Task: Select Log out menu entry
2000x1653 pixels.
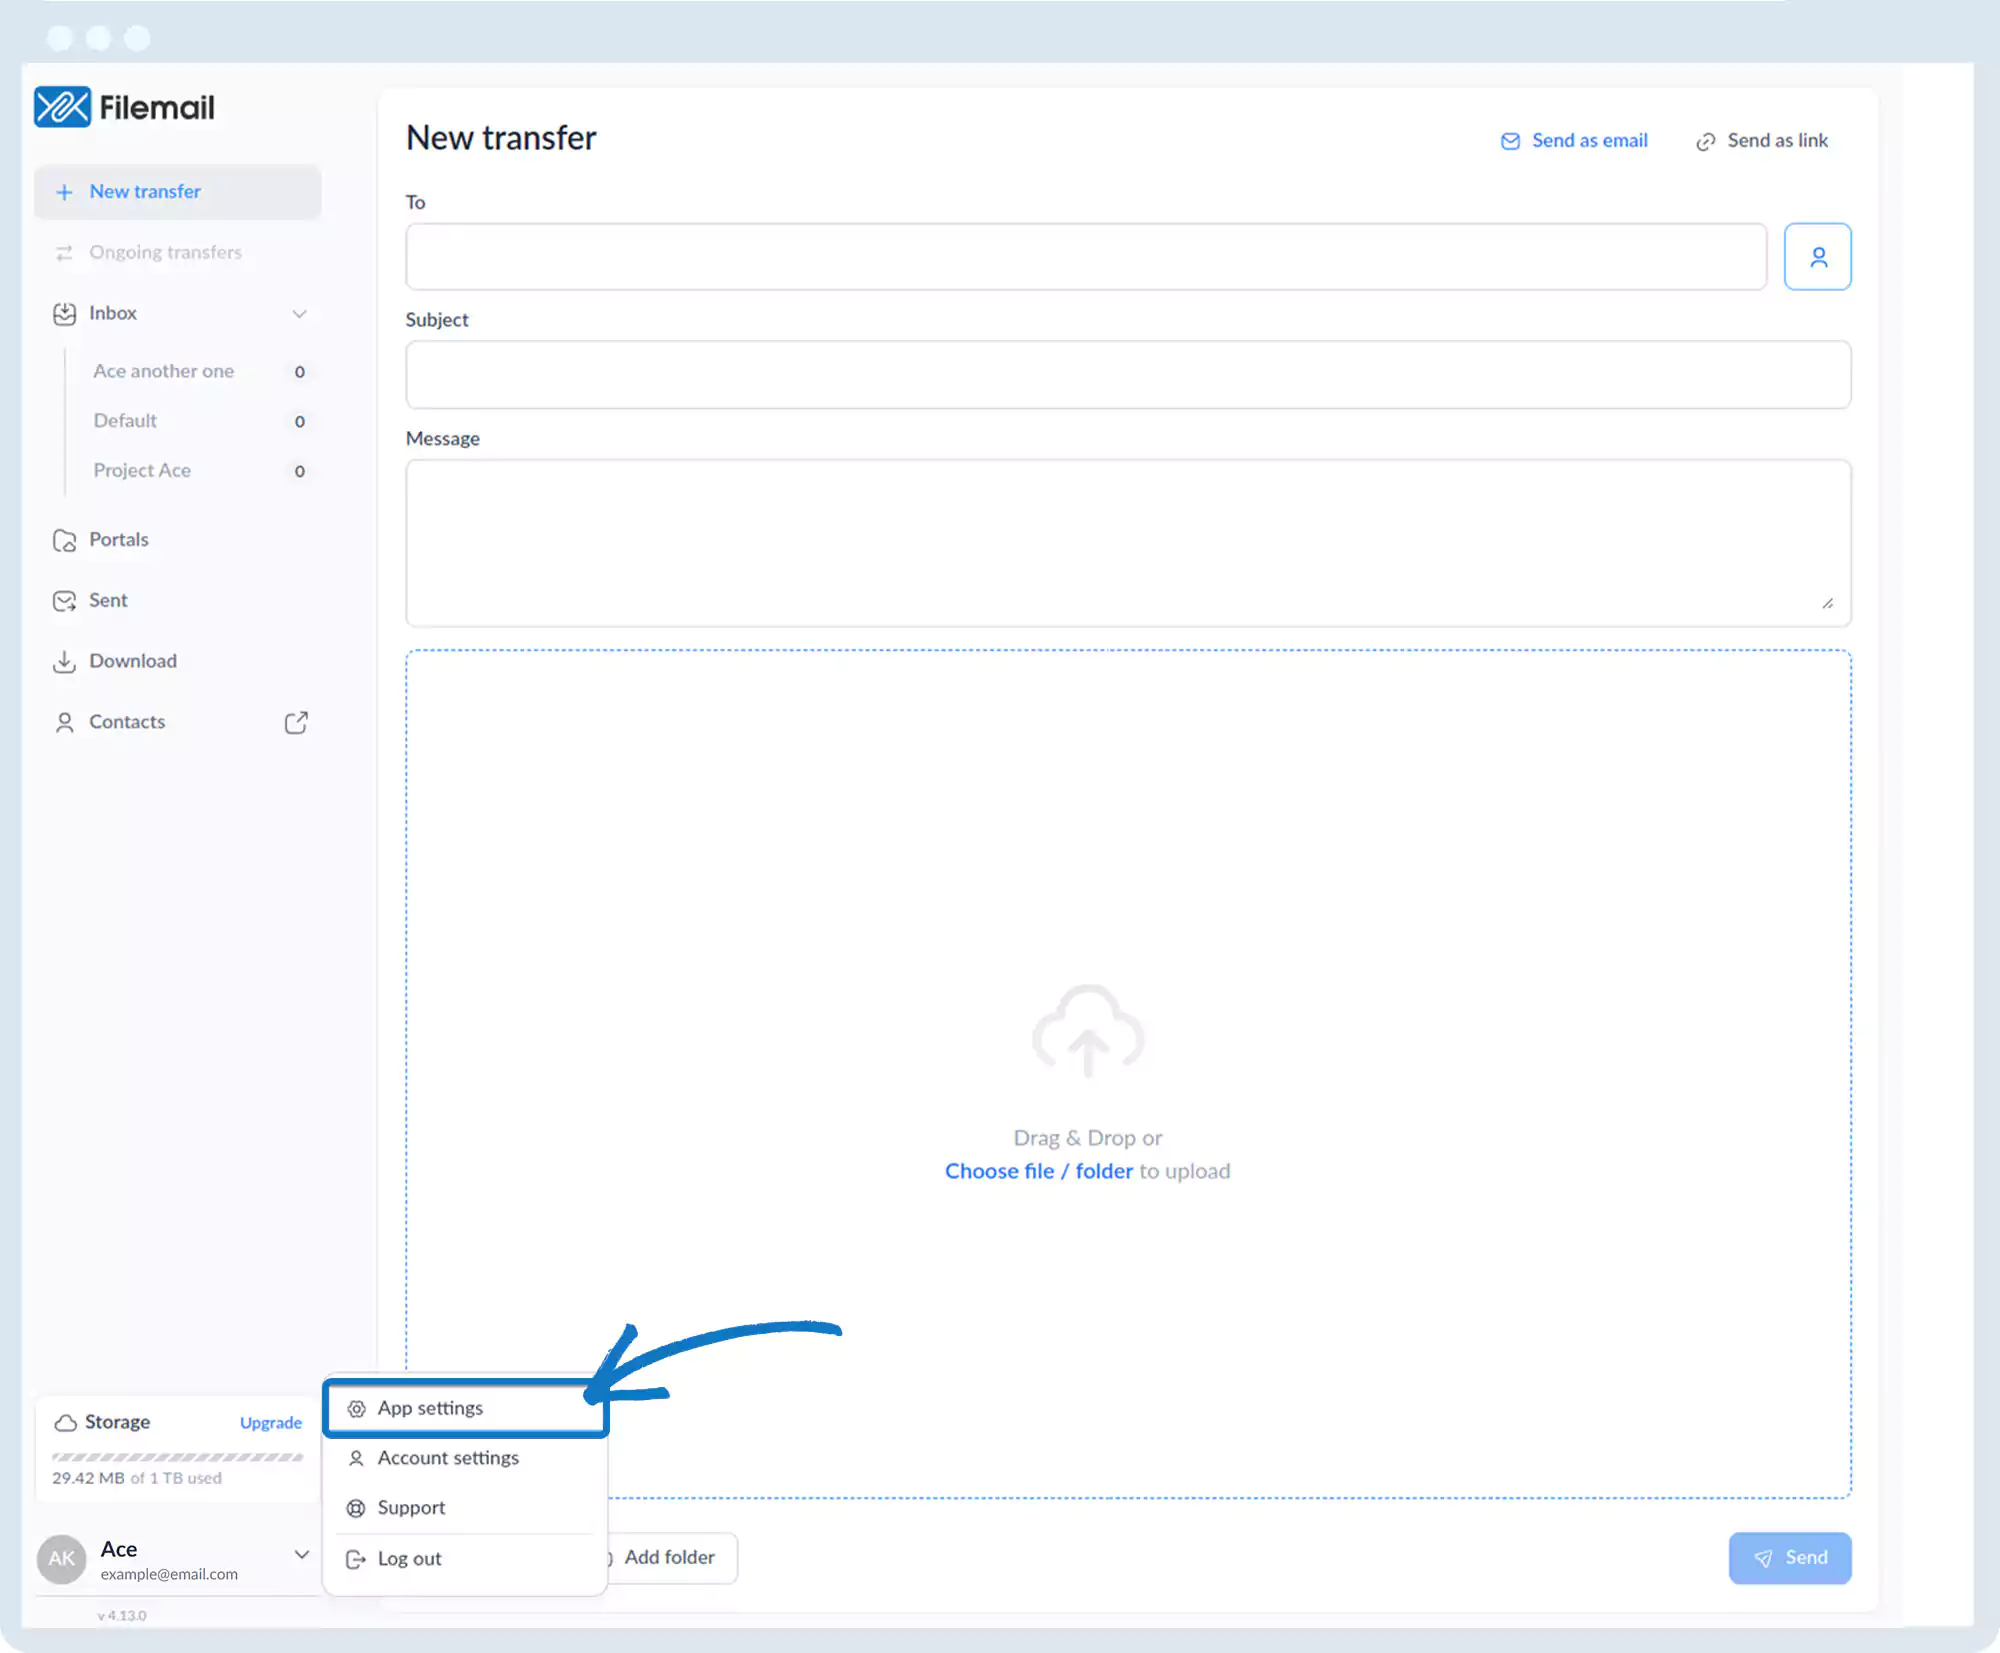Action: click(409, 1559)
